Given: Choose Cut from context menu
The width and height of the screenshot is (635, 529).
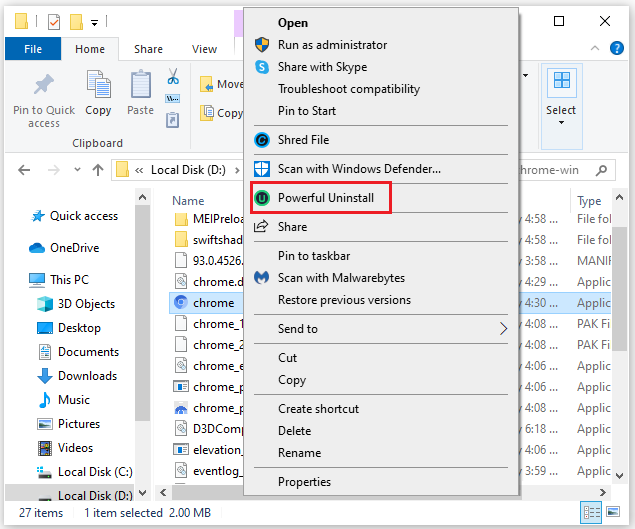Looking at the screenshot, I should pyautogui.click(x=288, y=358).
